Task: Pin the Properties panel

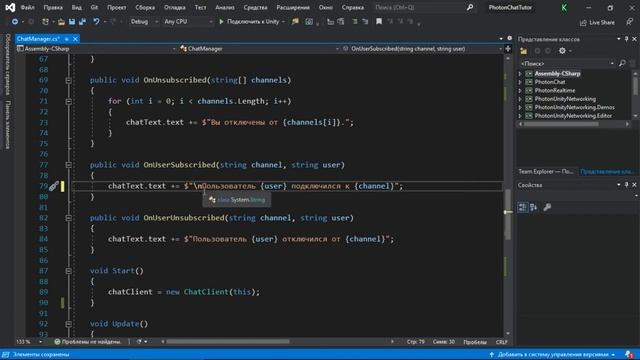Action: point(627,185)
